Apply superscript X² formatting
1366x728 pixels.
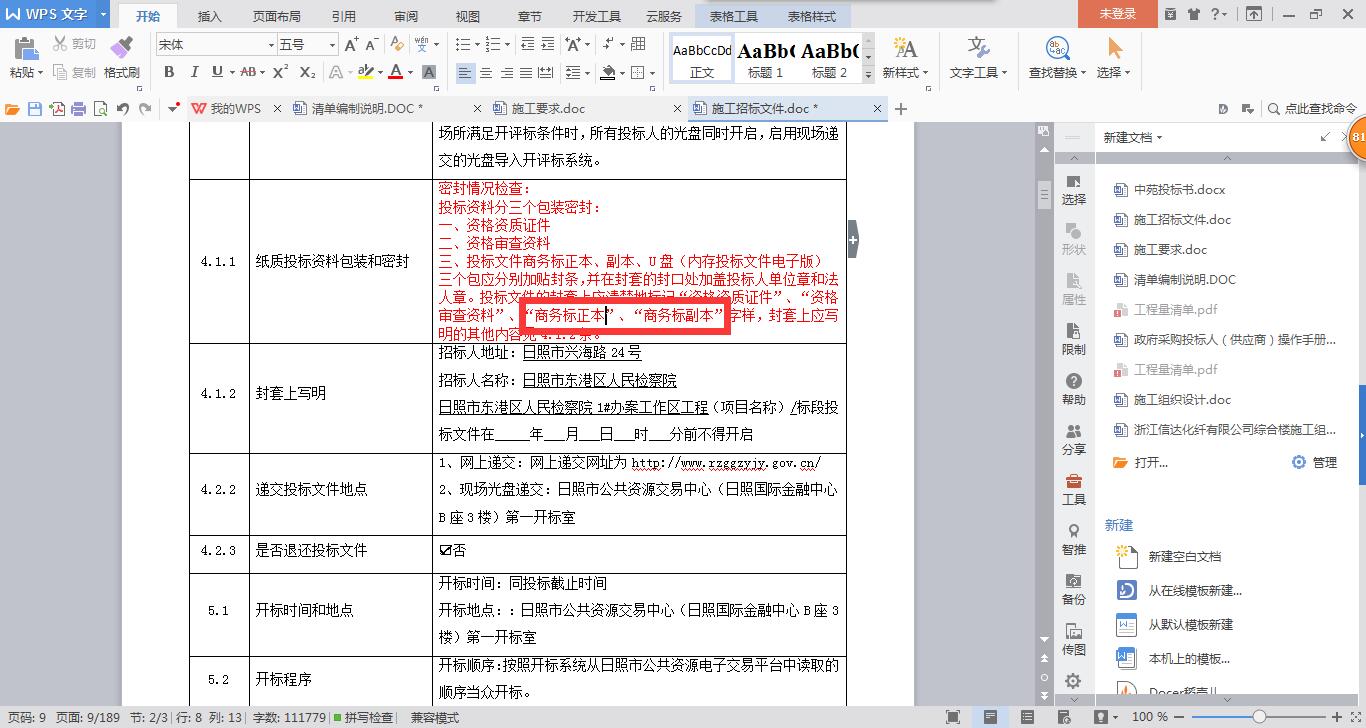point(281,72)
